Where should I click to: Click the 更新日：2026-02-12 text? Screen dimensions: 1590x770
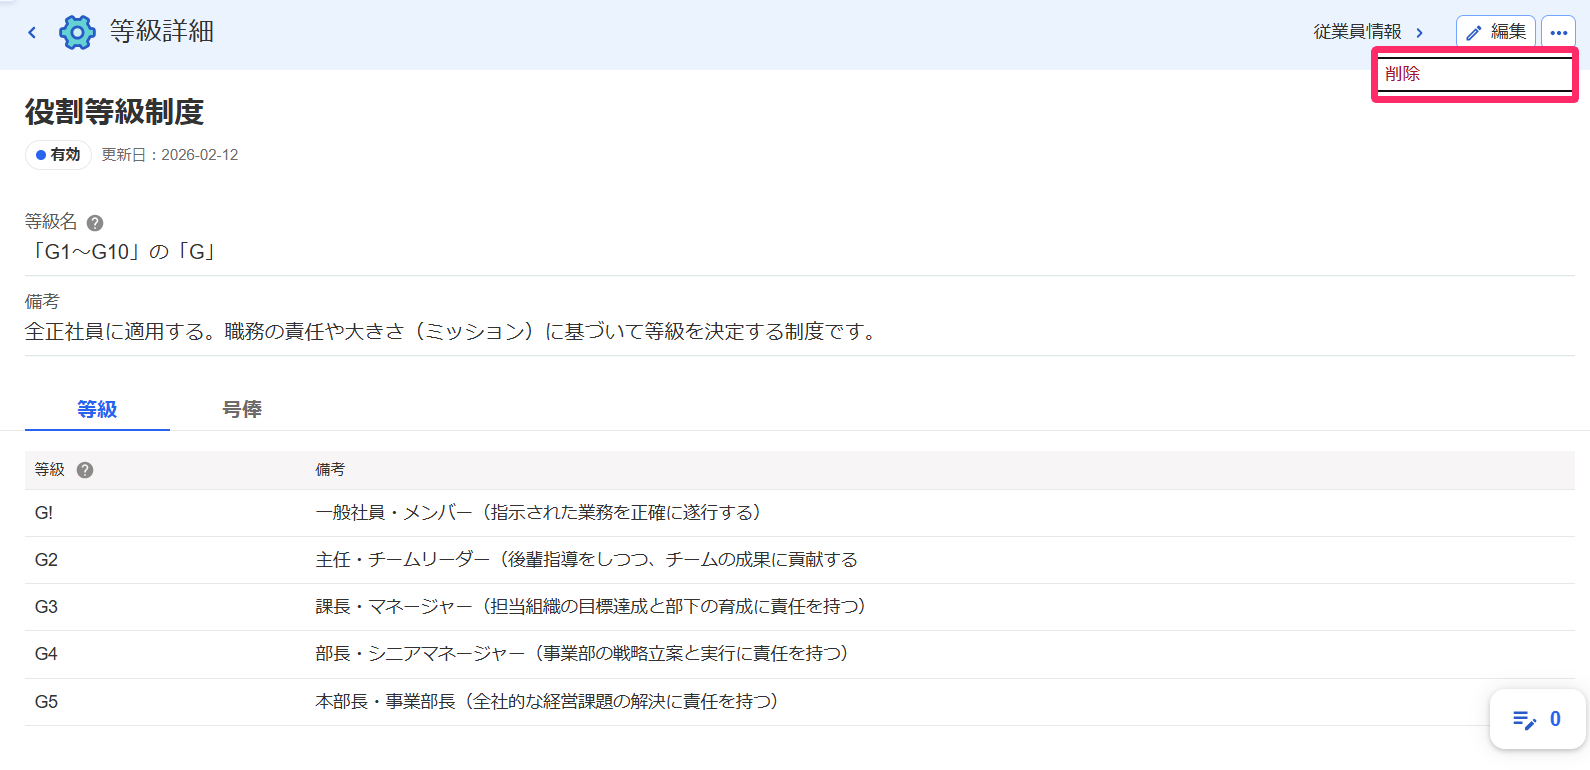coord(170,155)
